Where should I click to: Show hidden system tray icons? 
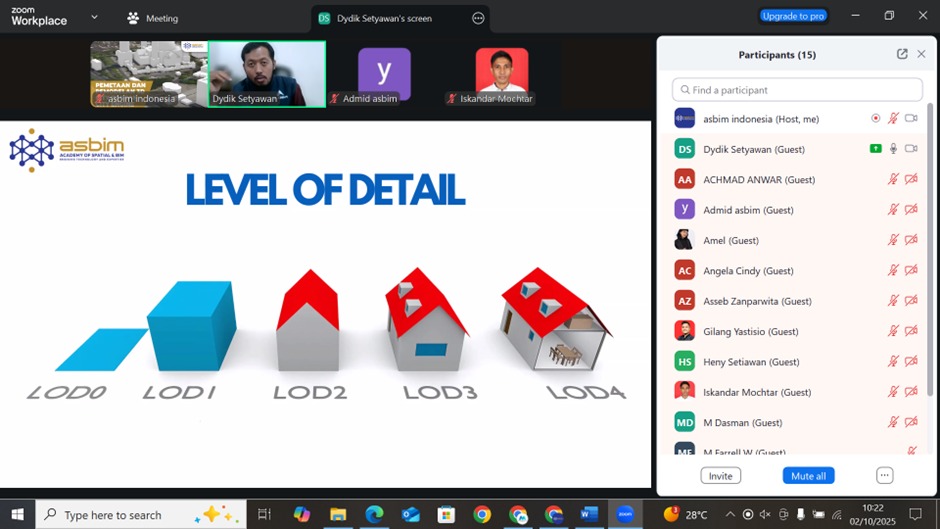(730, 515)
